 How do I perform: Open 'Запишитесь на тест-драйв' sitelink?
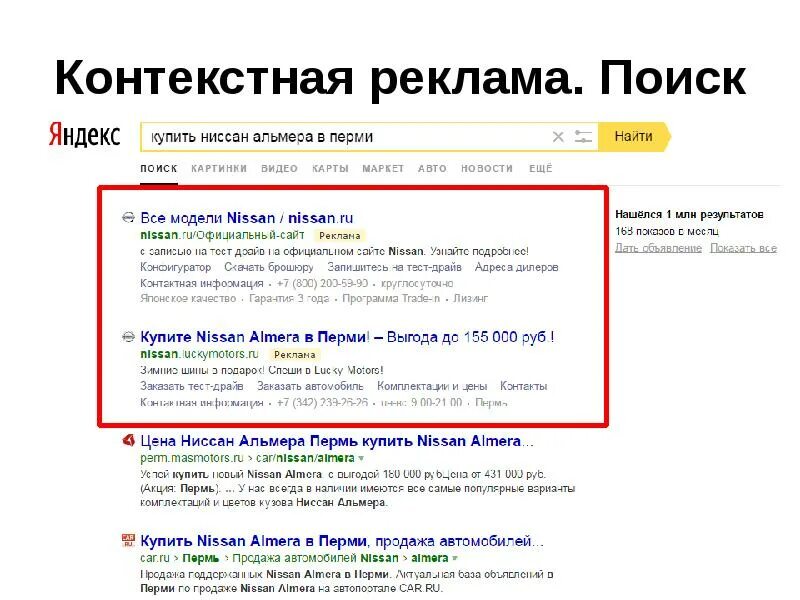[x=394, y=267]
